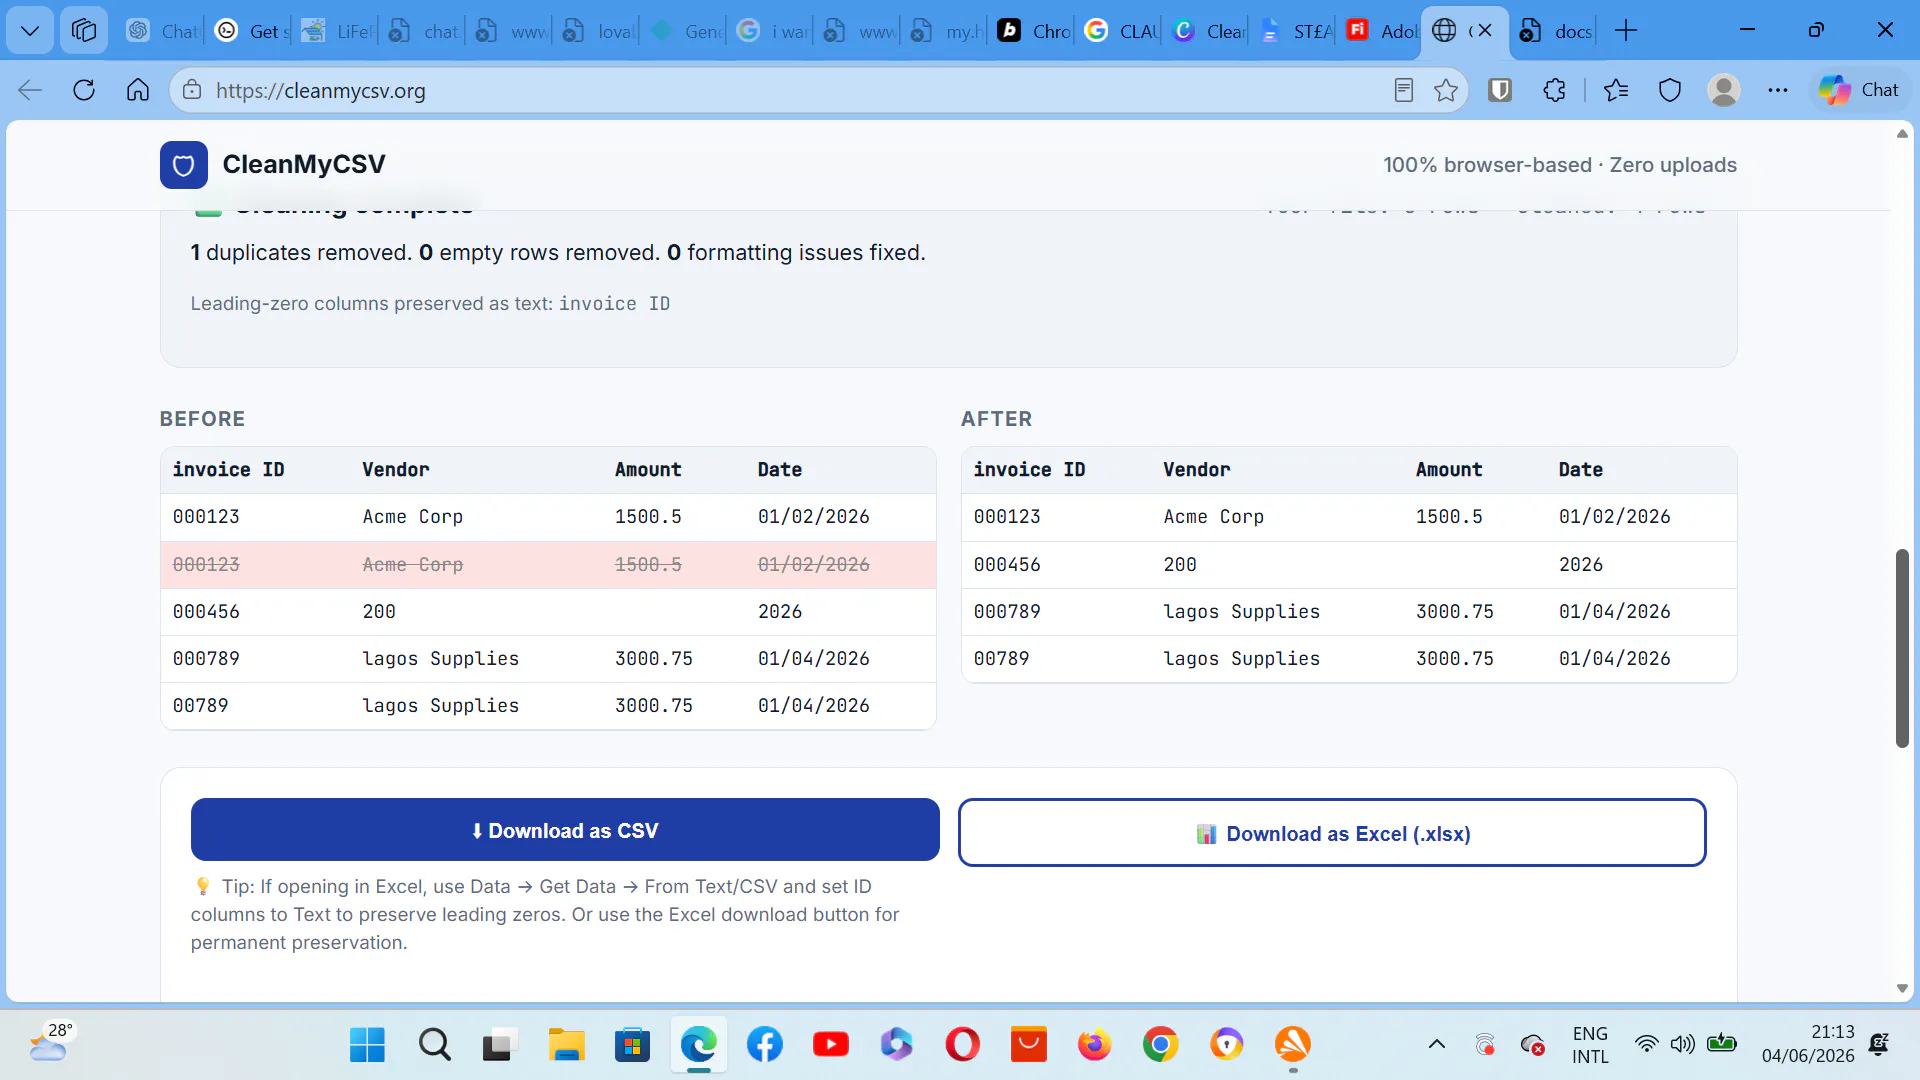Switch to the LiFe tab
The image size is (1920, 1080).
point(339,31)
